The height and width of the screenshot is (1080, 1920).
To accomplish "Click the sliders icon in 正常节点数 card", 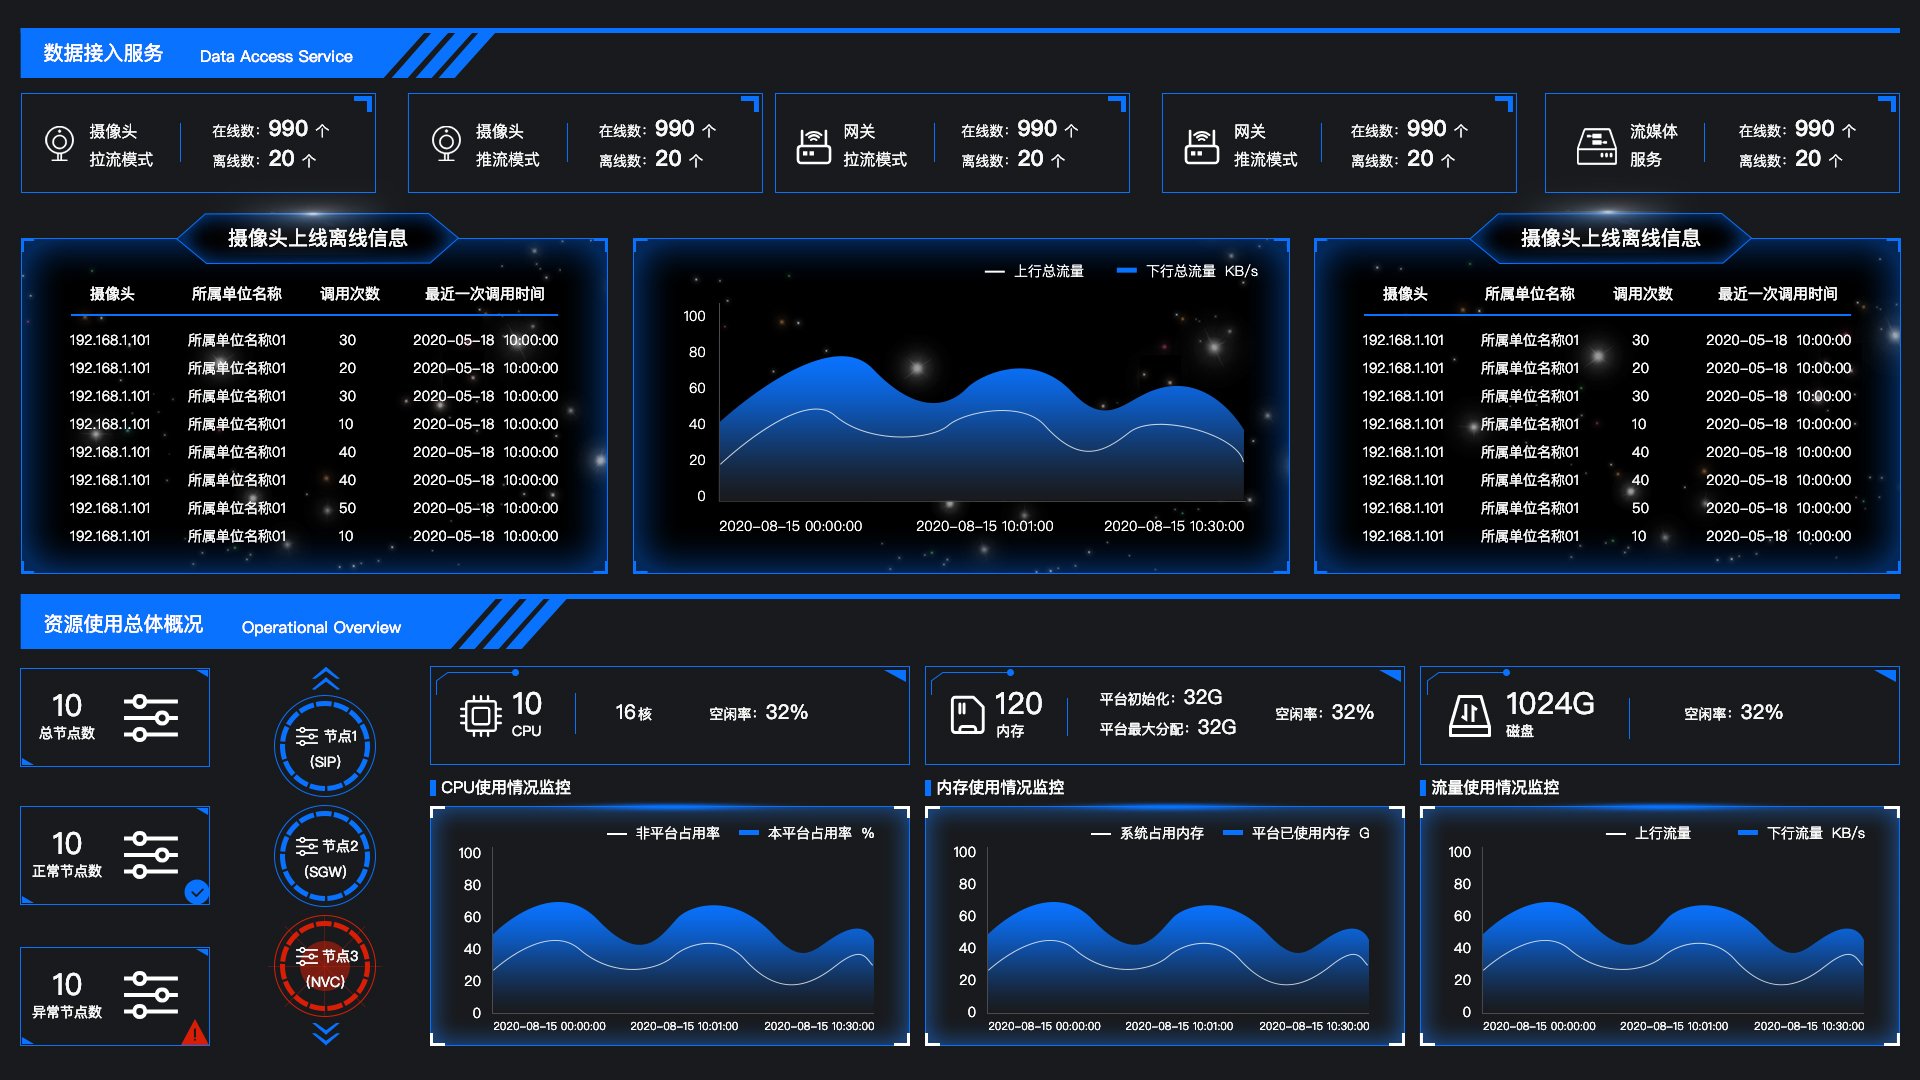I will [150, 855].
